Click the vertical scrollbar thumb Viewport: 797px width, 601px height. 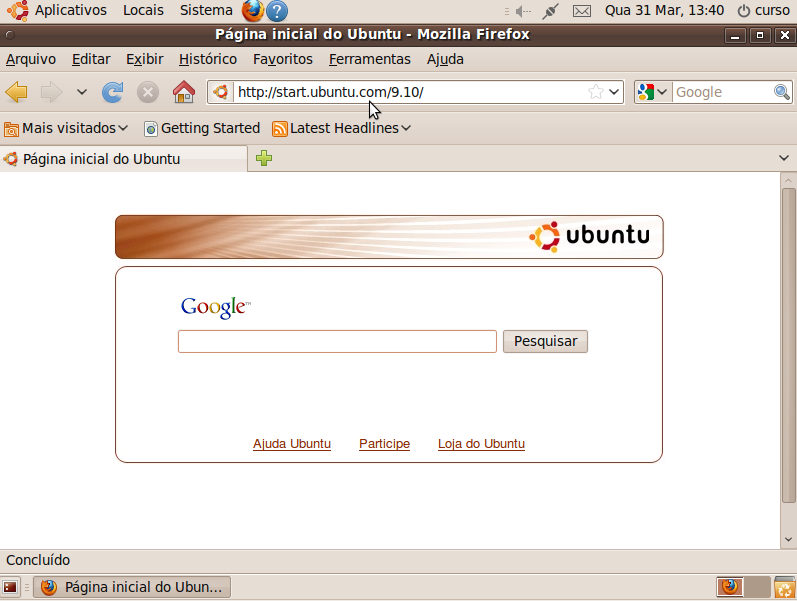tap(788, 345)
